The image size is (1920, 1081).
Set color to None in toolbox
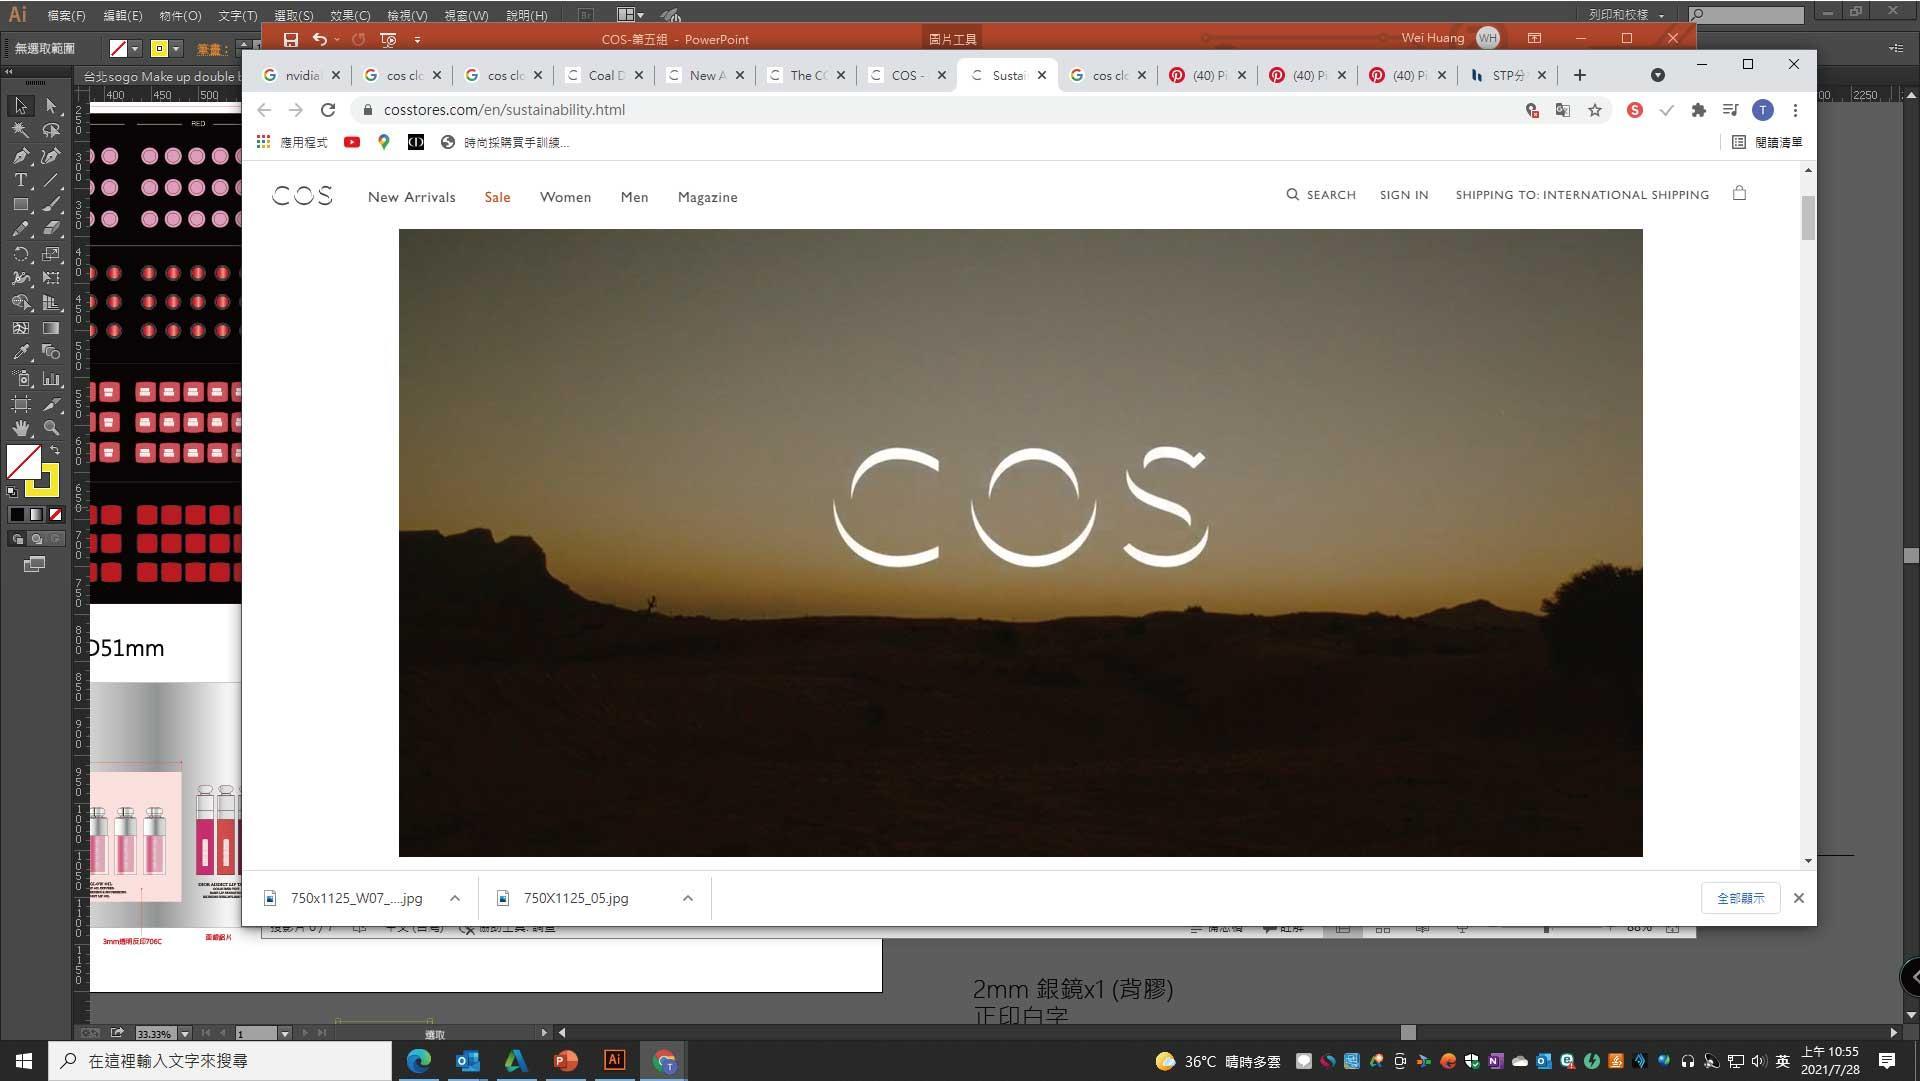[x=56, y=515]
